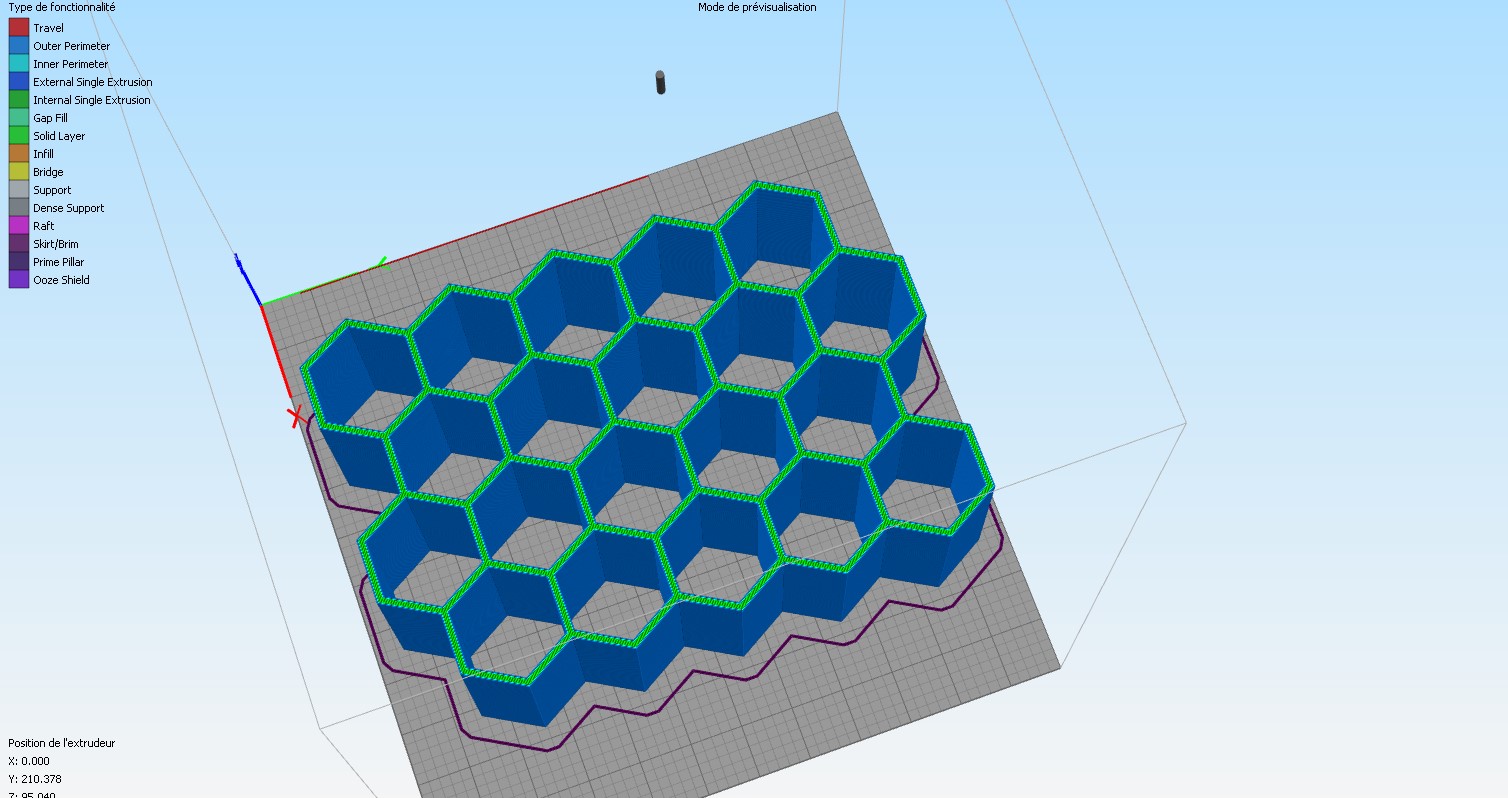Click the "Support" legend text
Screen dimensions: 1508x798
point(52,190)
